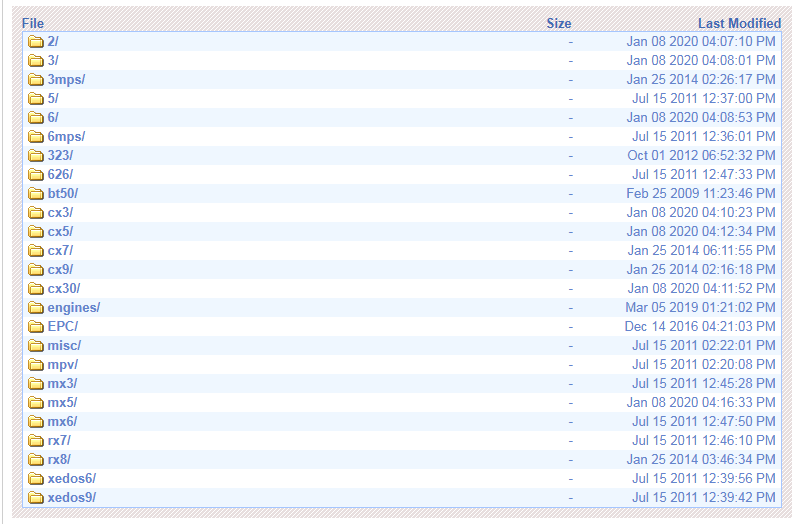This screenshot has width=798, height=524.
Task: Click date 'Oct 01 2012 06:52:32 PM'
Action: pyautogui.click(x=701, y=156)
